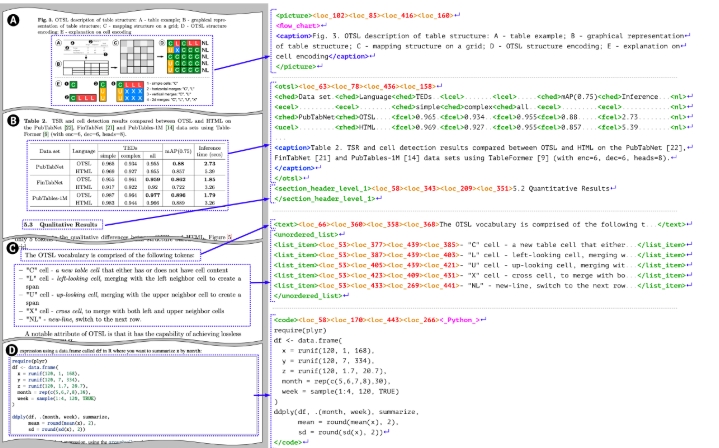Viewport: 719px width, 448px height.
Task: Click the black circled C marker
Action: click(10, 247)
